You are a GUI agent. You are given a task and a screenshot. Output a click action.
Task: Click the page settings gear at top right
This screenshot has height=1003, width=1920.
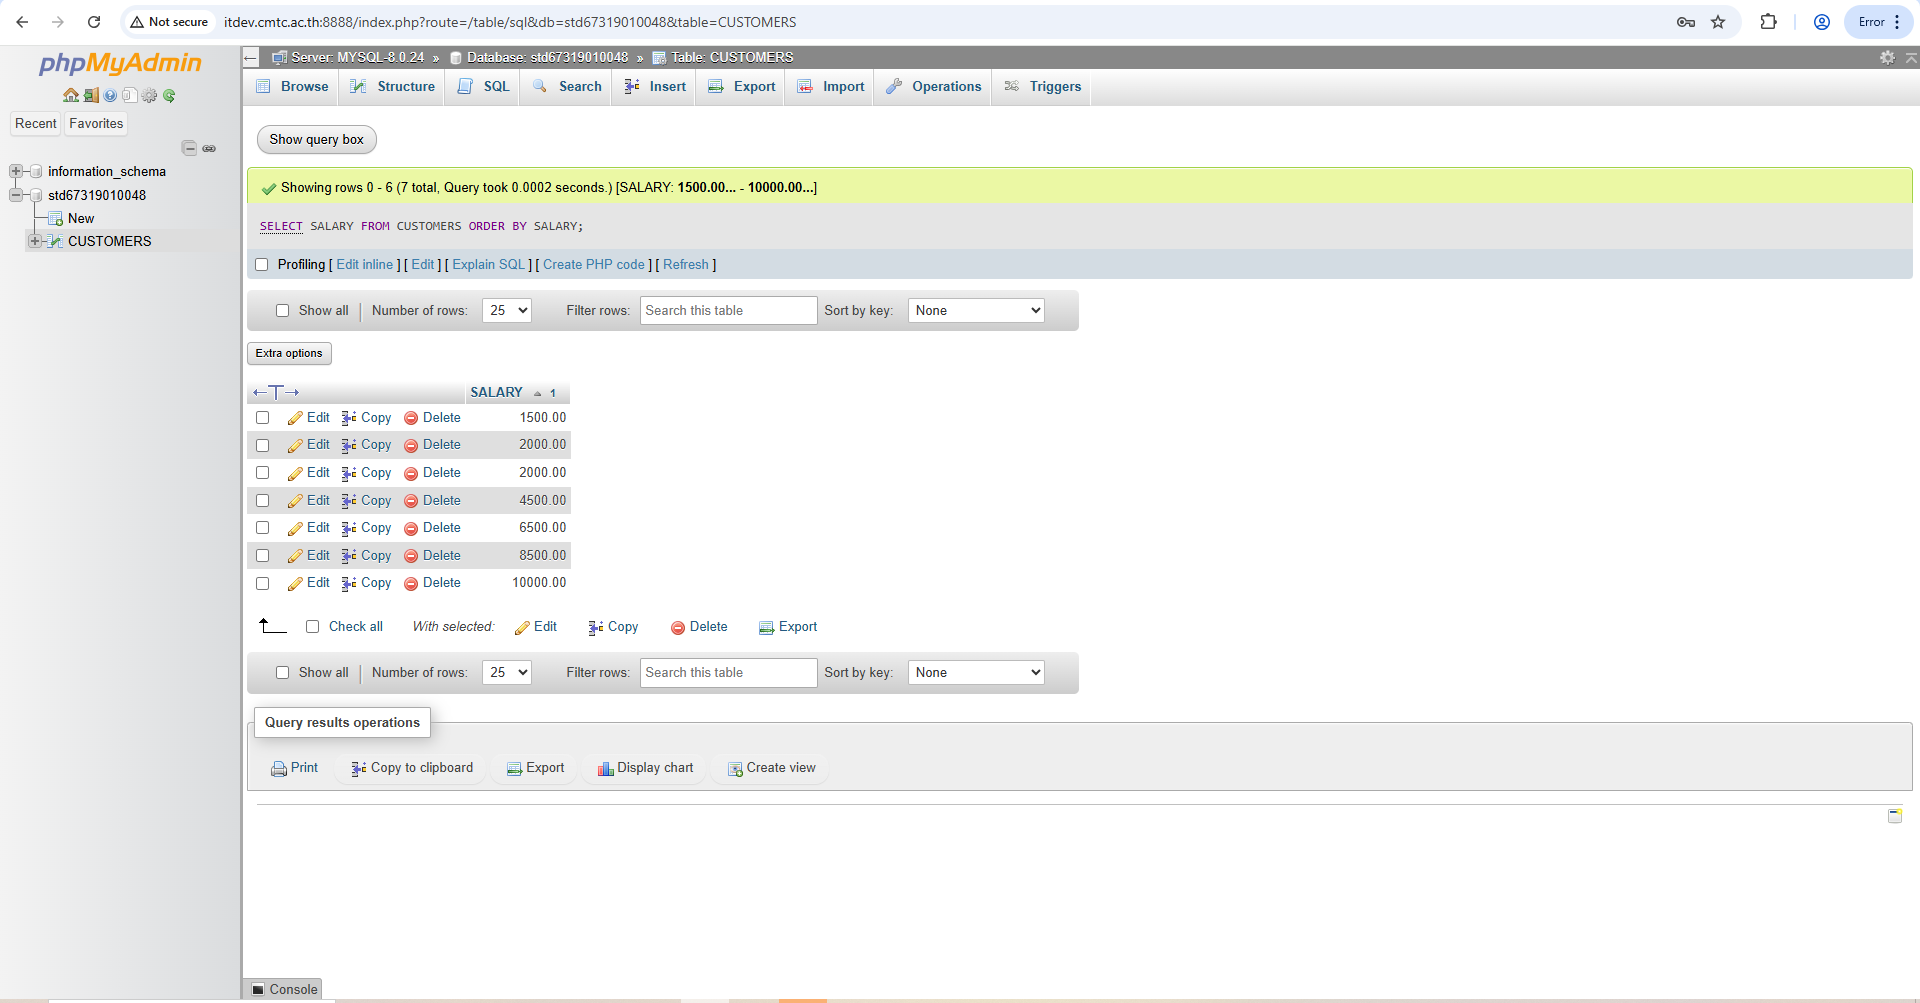coord(1887,58)
